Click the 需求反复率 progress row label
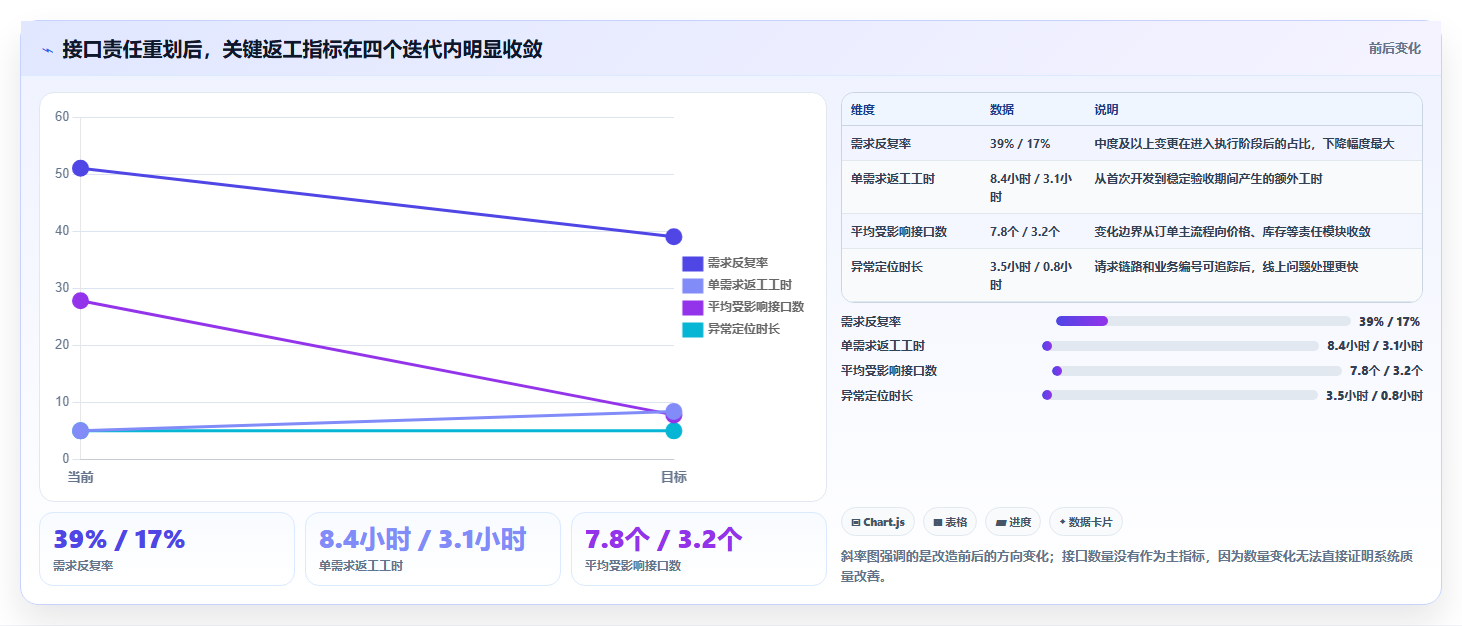This screenshot has width=1462, height=626. [x=871, y=322]
